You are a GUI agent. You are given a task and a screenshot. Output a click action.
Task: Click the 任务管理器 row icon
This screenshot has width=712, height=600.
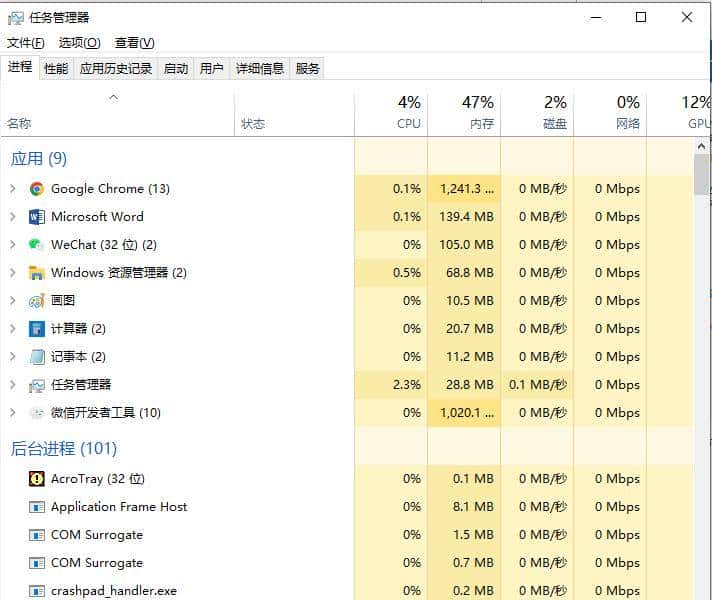(37, 385)
